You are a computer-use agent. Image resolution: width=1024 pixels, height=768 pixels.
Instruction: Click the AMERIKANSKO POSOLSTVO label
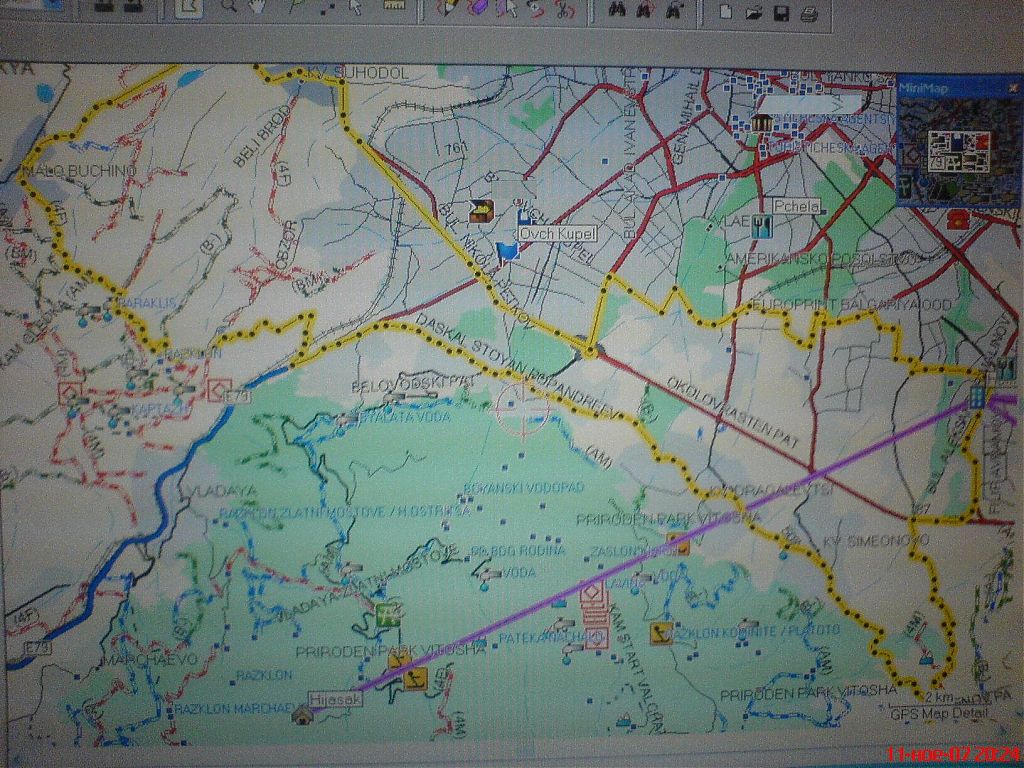(824, 259)
